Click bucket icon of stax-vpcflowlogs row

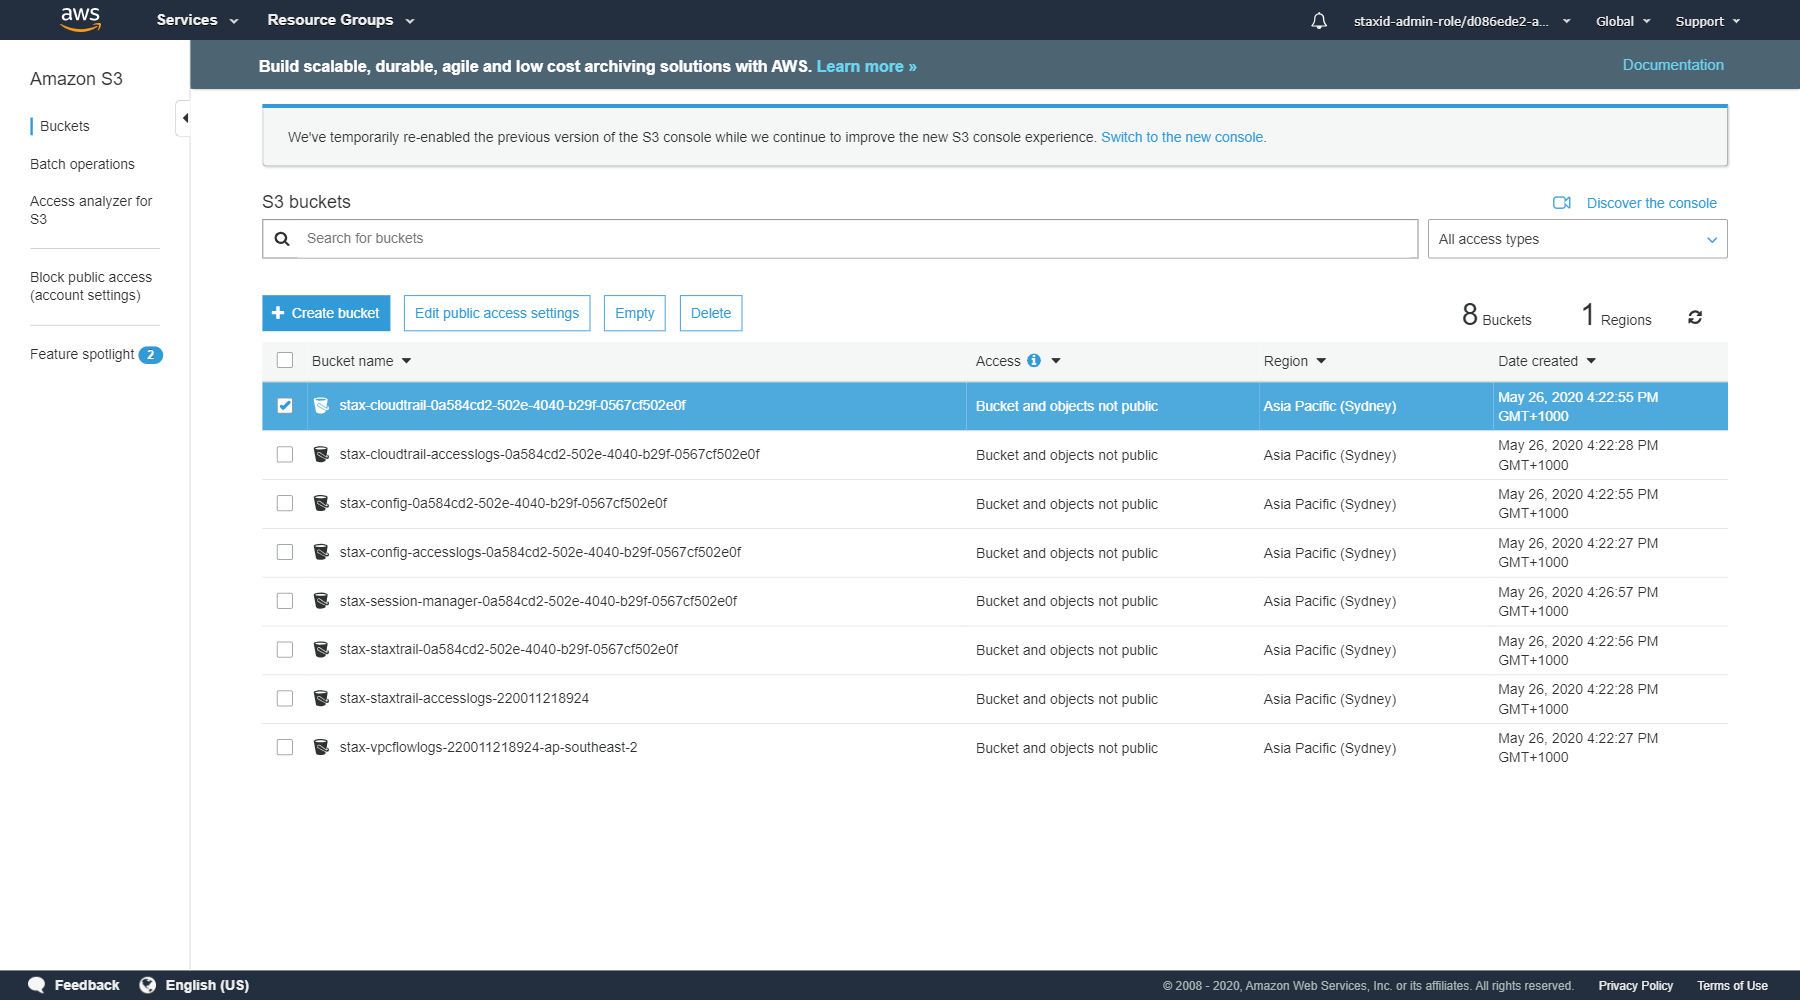[321, 747]
